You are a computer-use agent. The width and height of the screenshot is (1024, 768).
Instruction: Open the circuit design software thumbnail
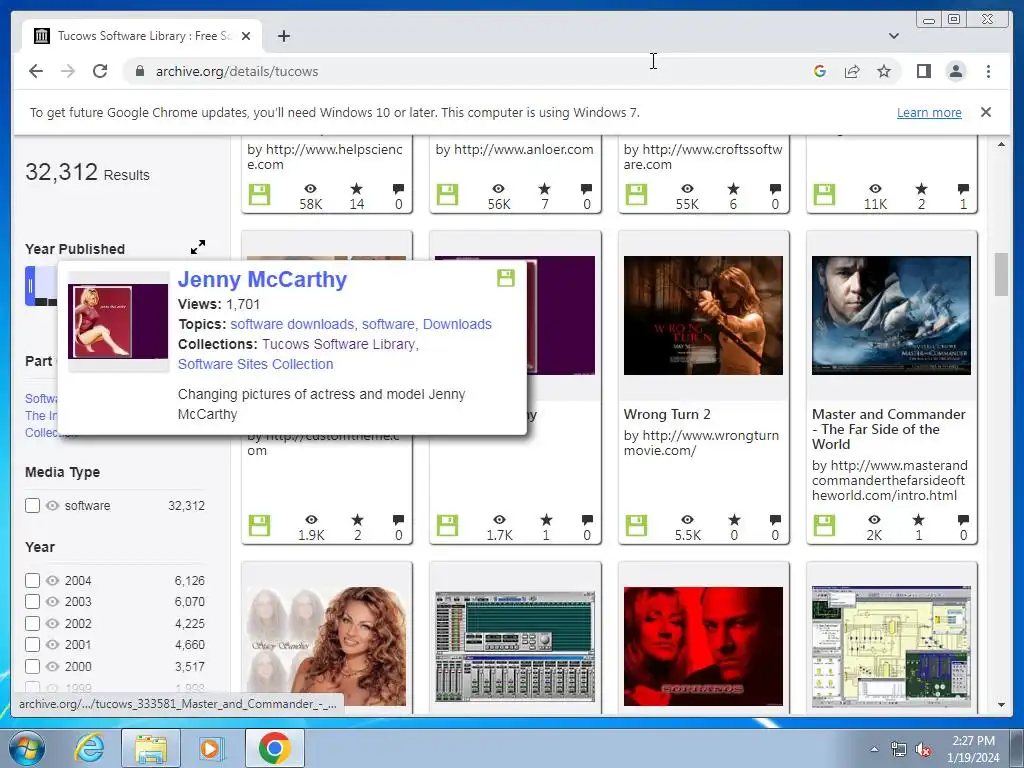pos(891,646)
